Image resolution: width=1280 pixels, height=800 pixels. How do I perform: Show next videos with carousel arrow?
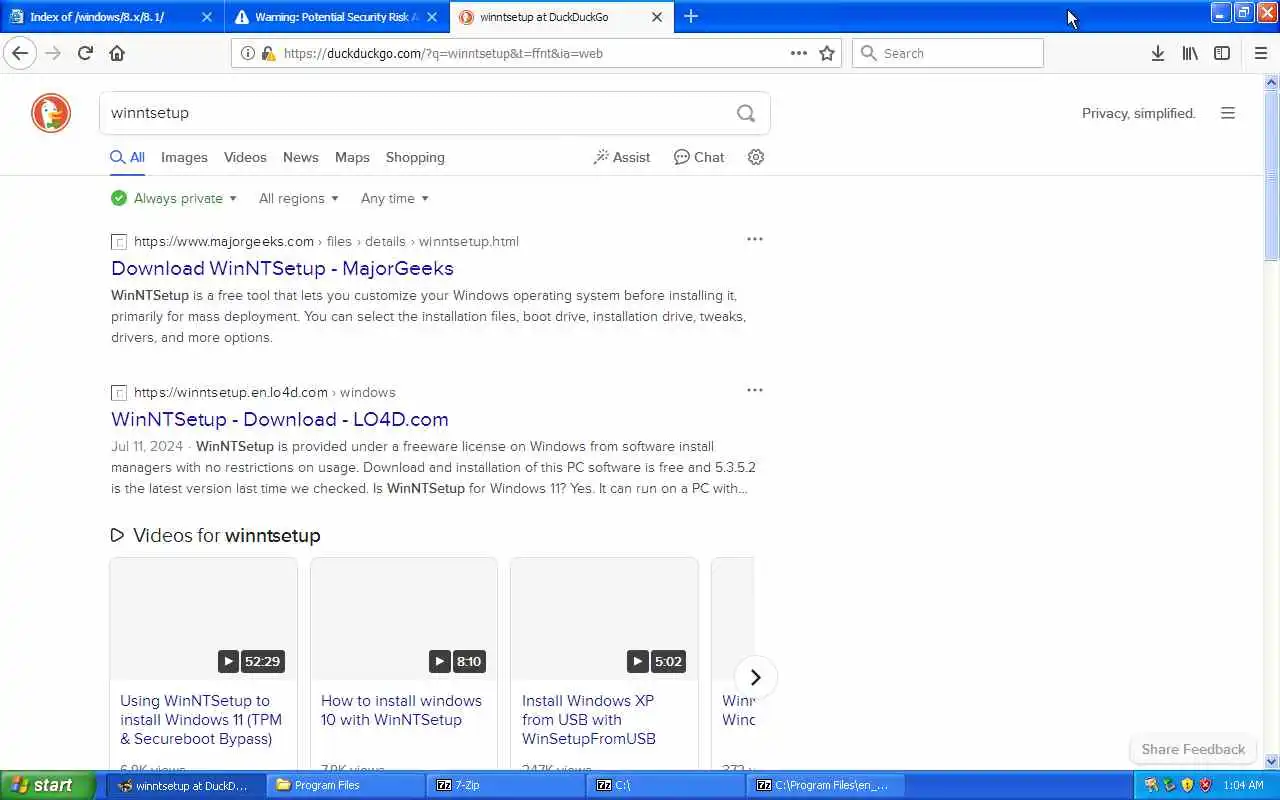755,677
